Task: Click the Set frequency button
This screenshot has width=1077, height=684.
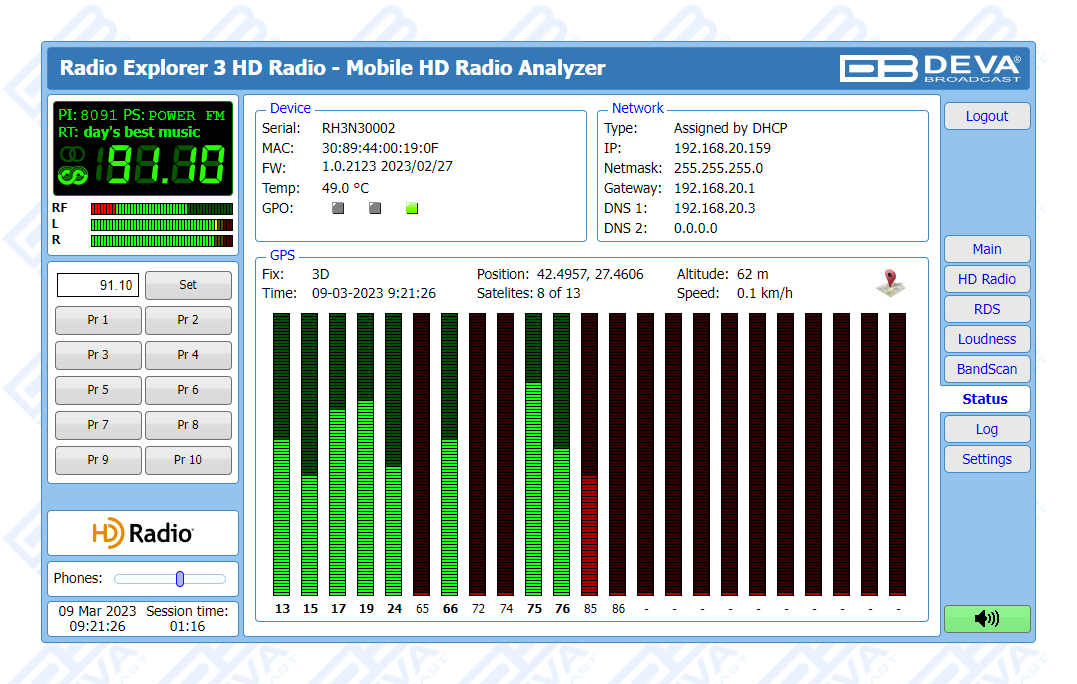Action: pos(188,285)
